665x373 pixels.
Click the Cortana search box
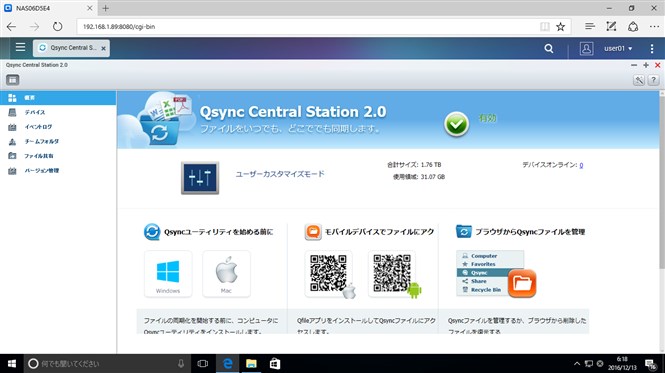(x=107, y=364)
